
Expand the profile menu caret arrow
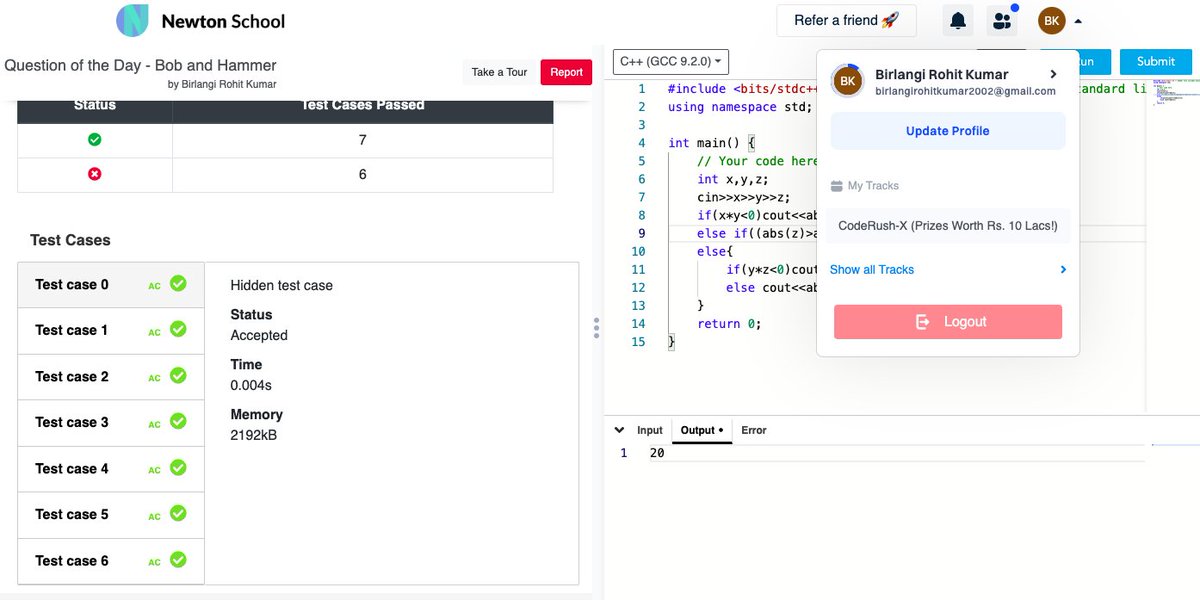tap(1078, 21)
